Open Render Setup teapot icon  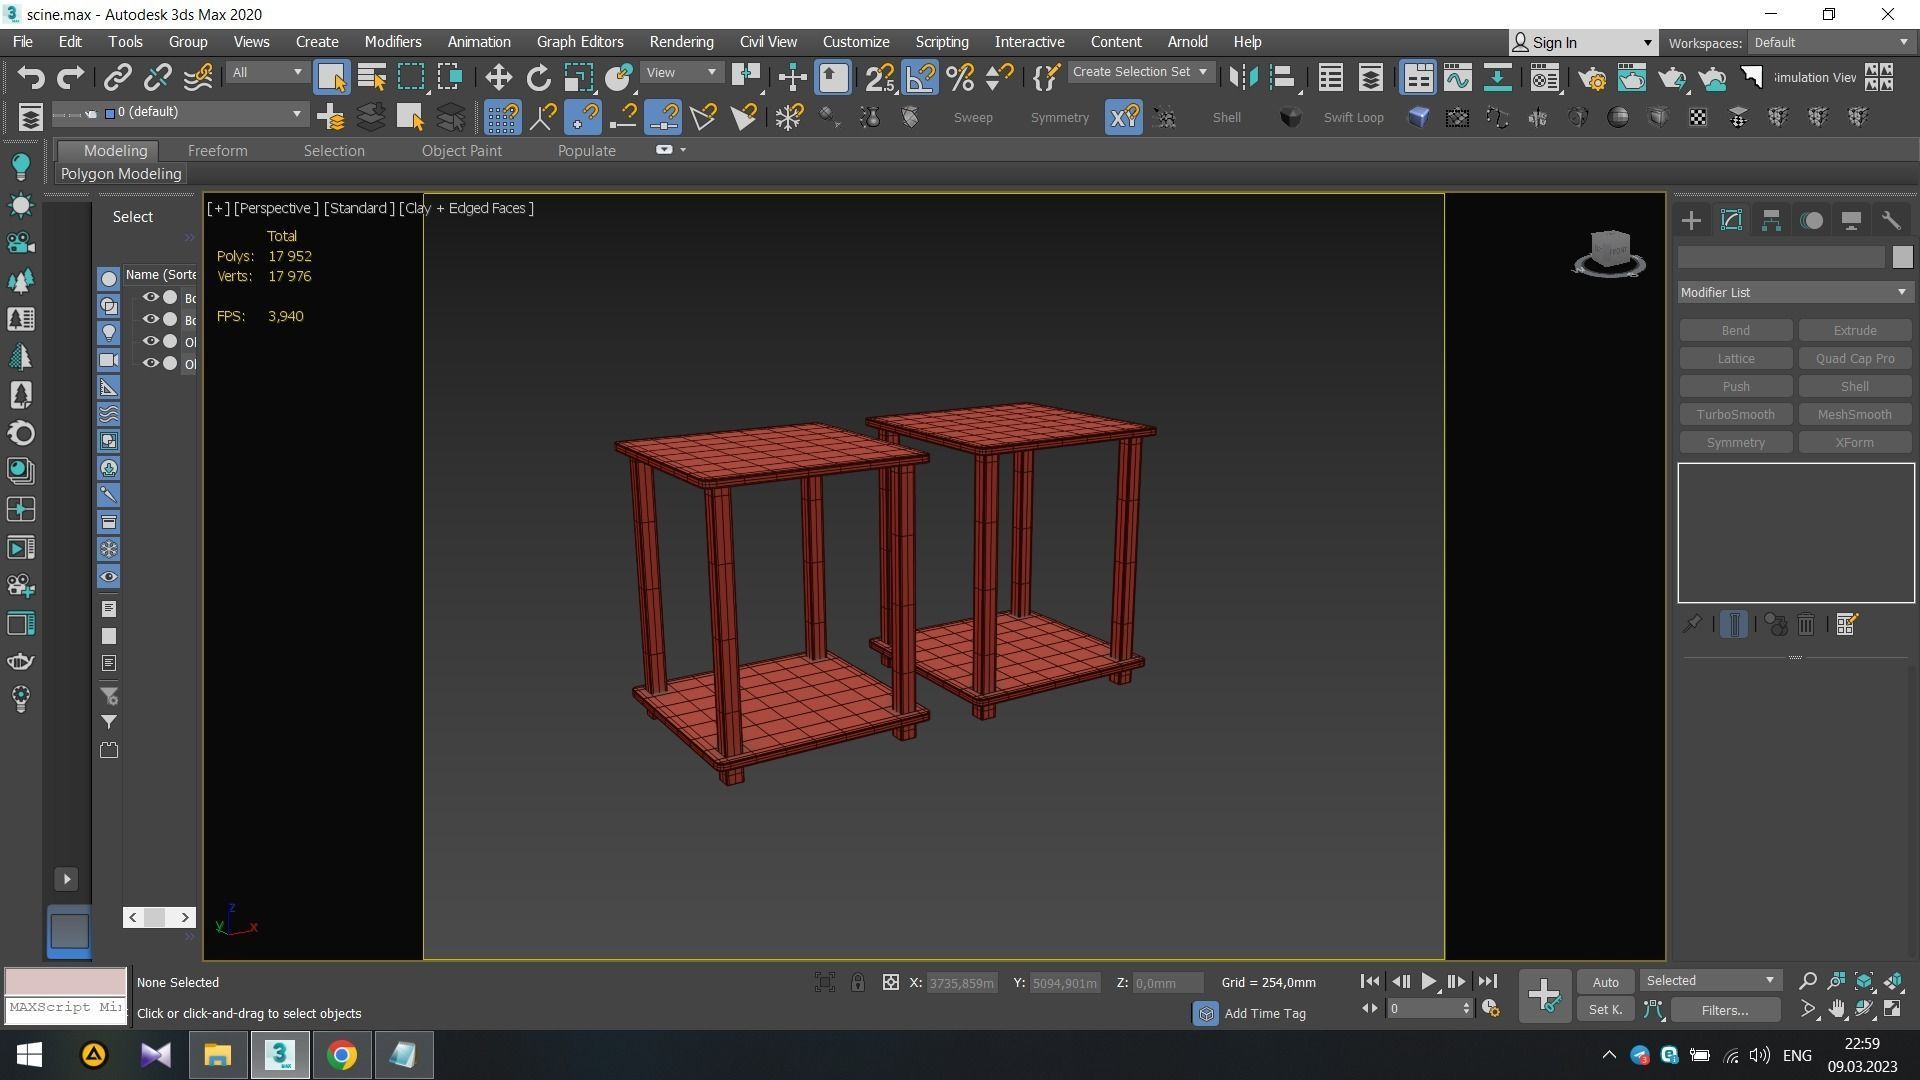pos(1592,78)
